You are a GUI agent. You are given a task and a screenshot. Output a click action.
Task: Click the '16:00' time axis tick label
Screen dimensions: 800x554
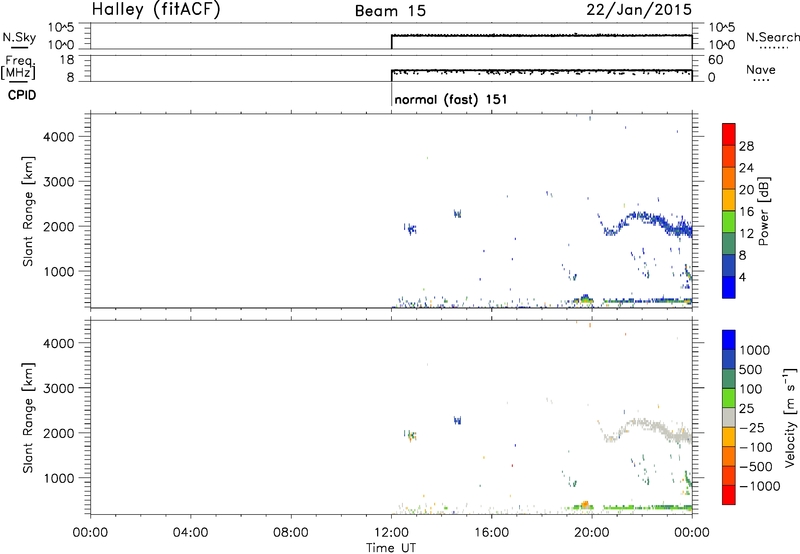491,533
